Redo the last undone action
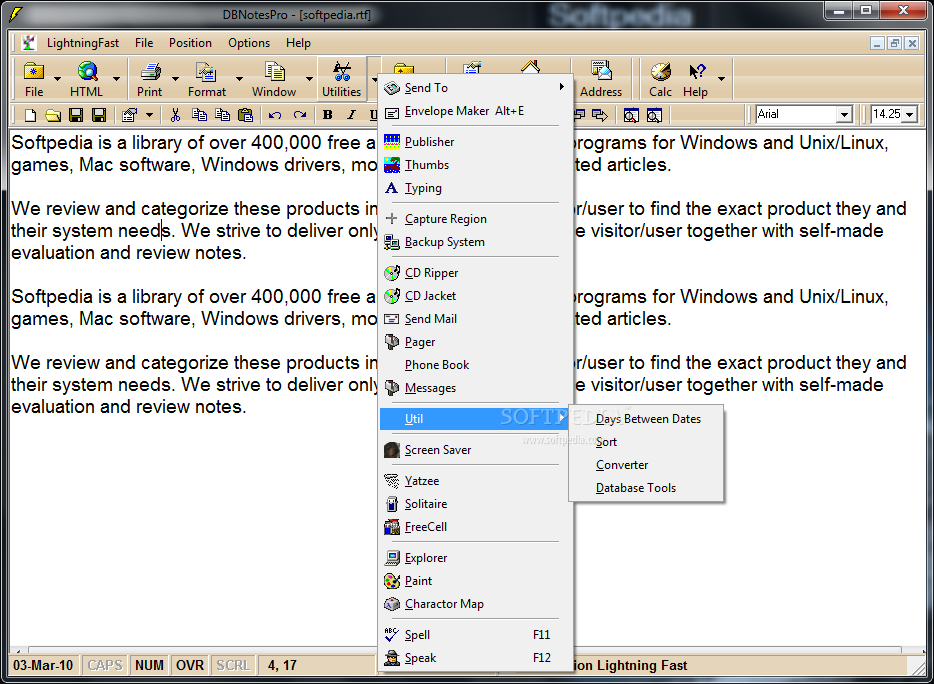 coord(300,115)
